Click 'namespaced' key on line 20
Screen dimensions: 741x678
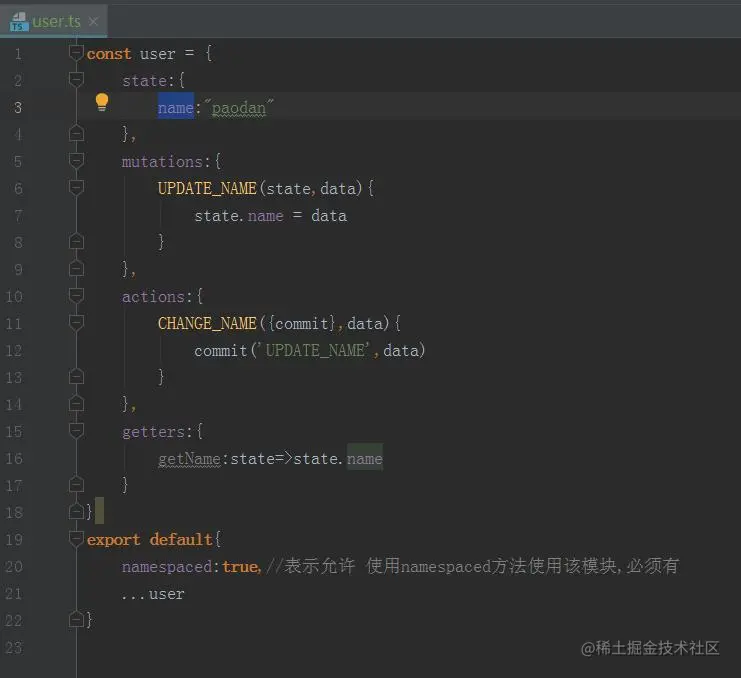click(167, 566)
